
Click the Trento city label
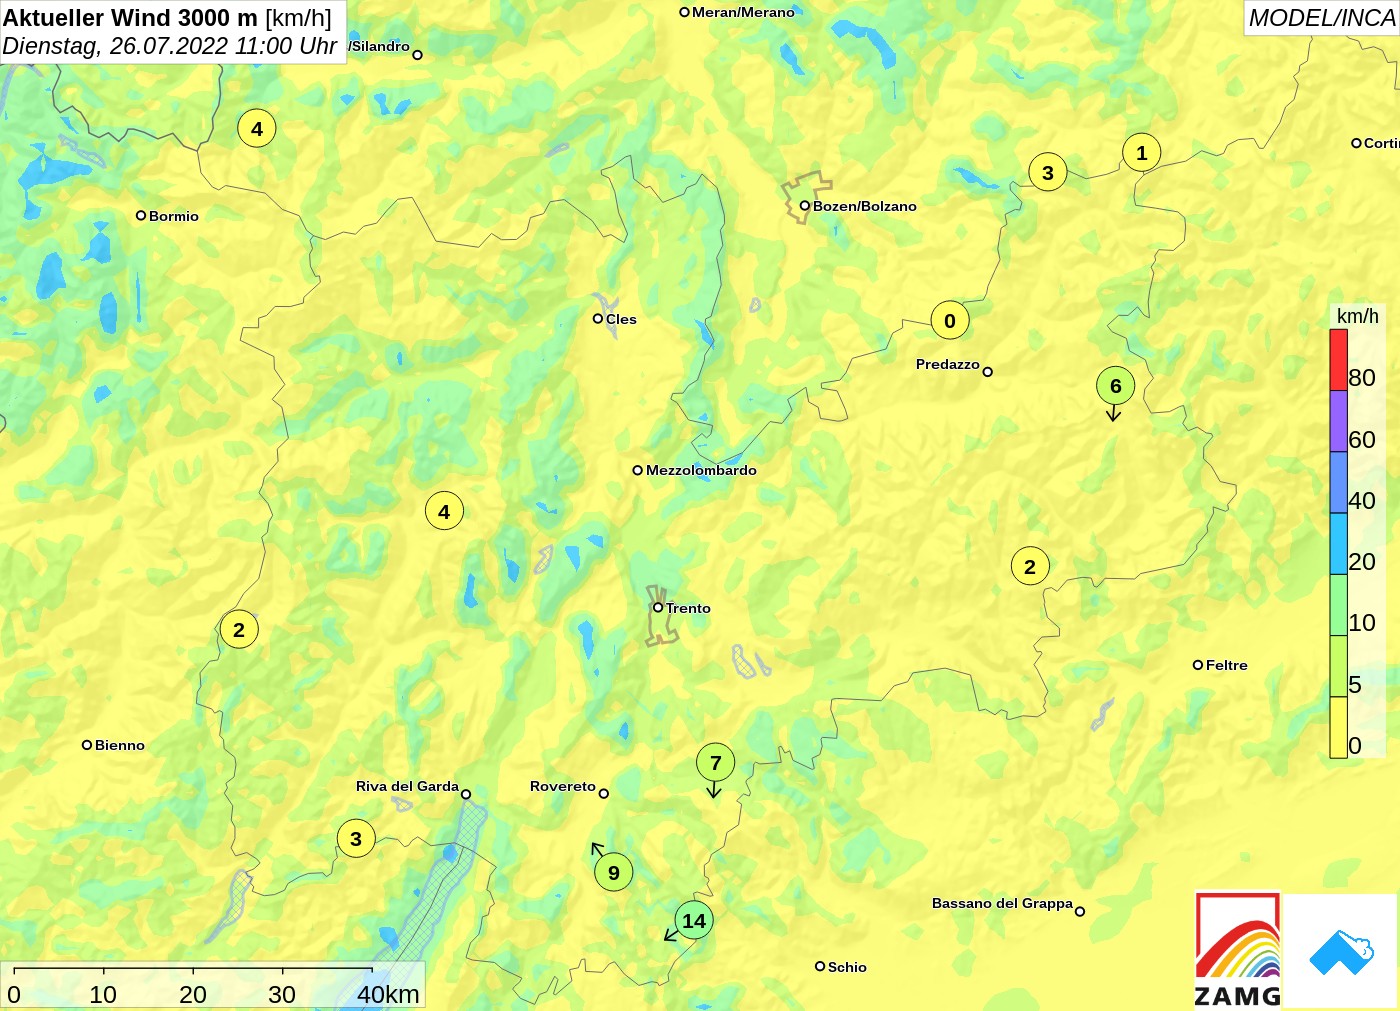pyautogui.click(x=688, y=608)
